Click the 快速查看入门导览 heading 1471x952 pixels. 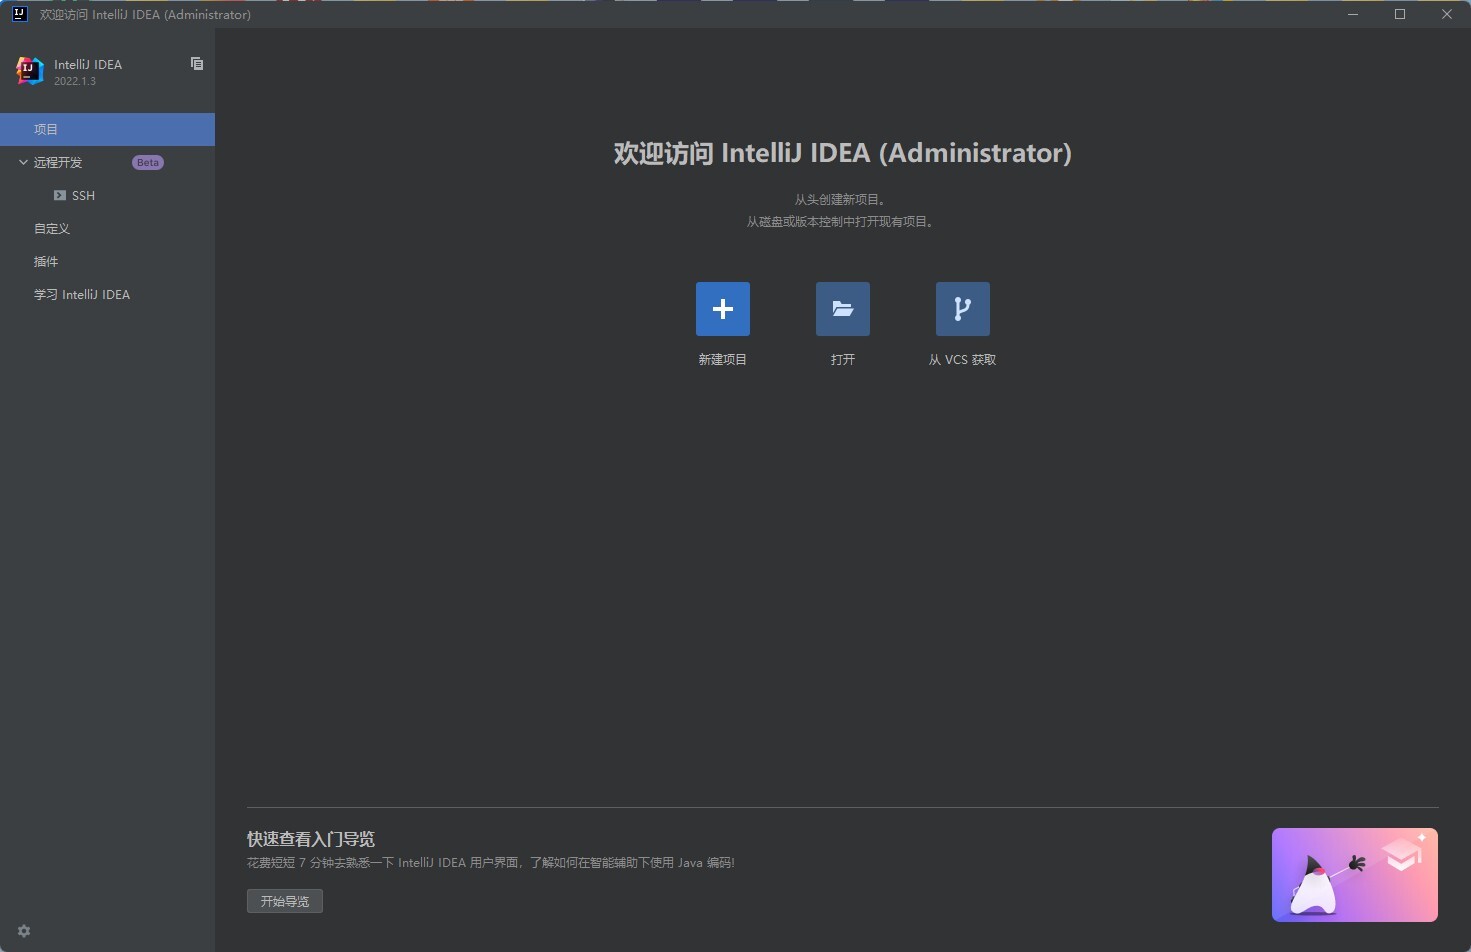(x=311, y=839)
